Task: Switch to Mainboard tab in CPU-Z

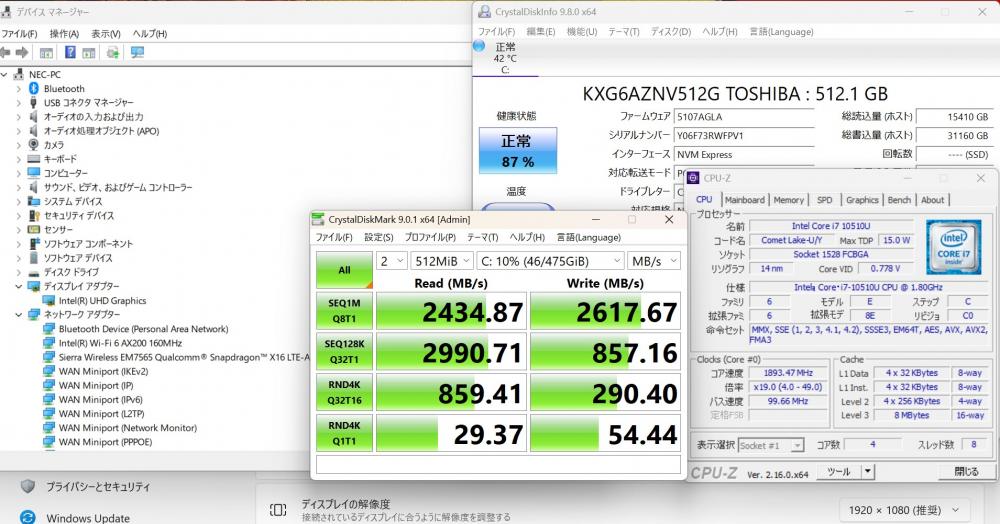Action: click(x=744, y=200)
